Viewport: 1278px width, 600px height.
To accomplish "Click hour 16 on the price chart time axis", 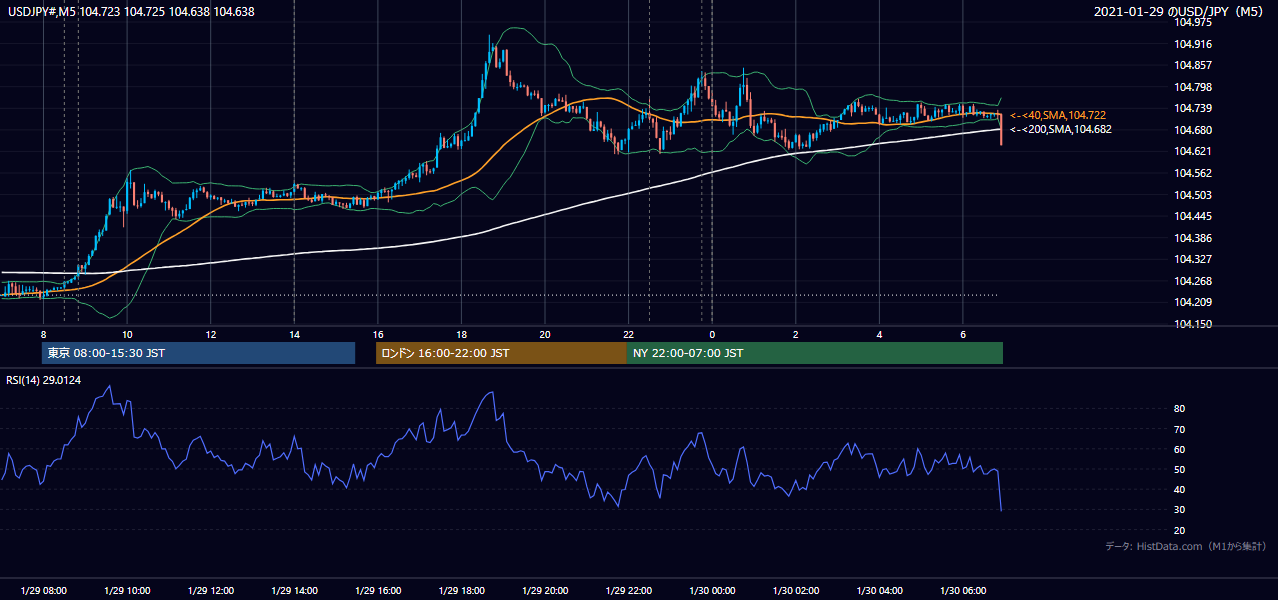I will [378, 334].
